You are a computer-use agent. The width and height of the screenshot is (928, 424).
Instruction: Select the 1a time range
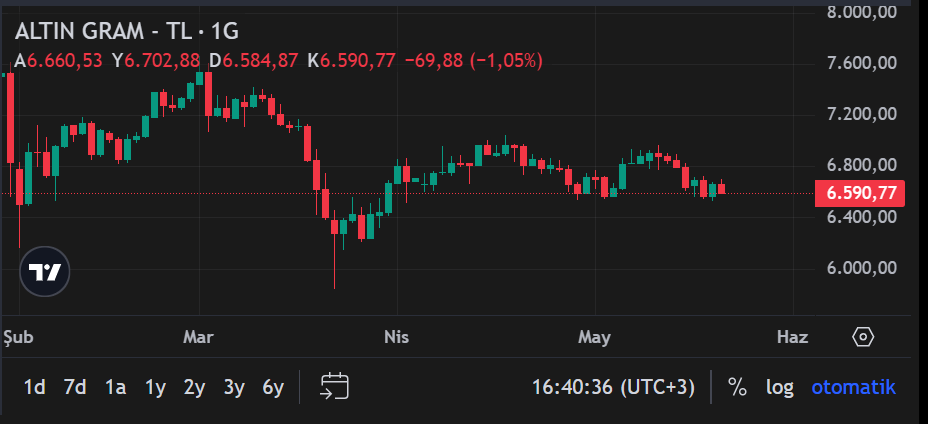click(115, 388)
